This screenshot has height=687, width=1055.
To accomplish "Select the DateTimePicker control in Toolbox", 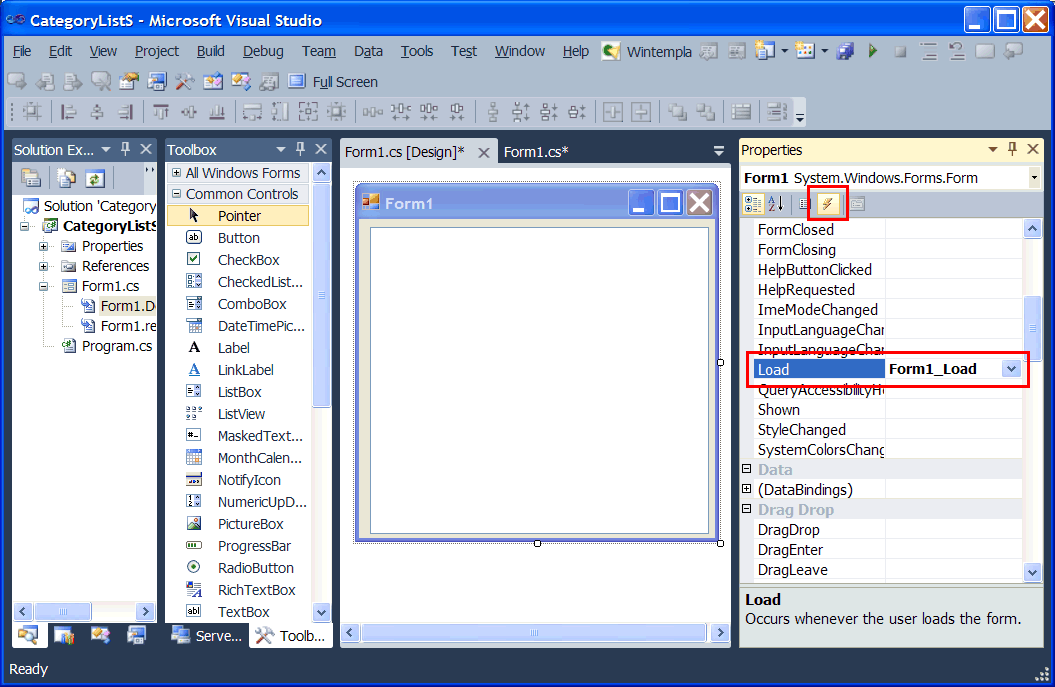I will pos(238,326).
